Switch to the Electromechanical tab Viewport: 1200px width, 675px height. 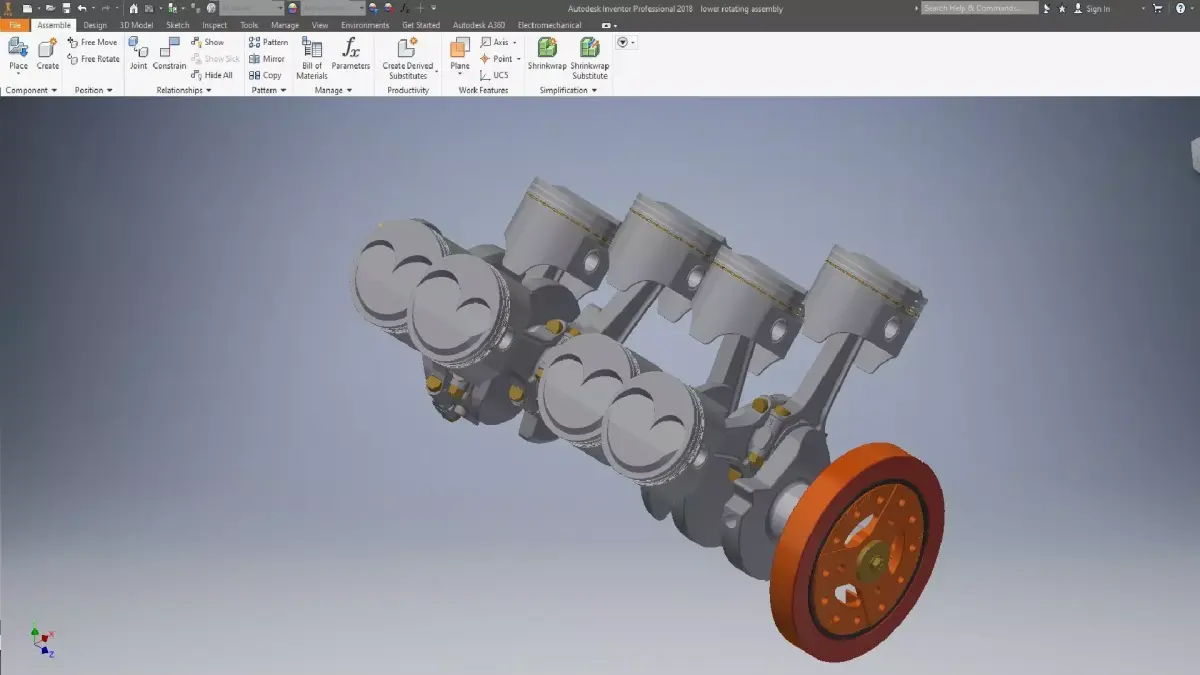[549, 25]
